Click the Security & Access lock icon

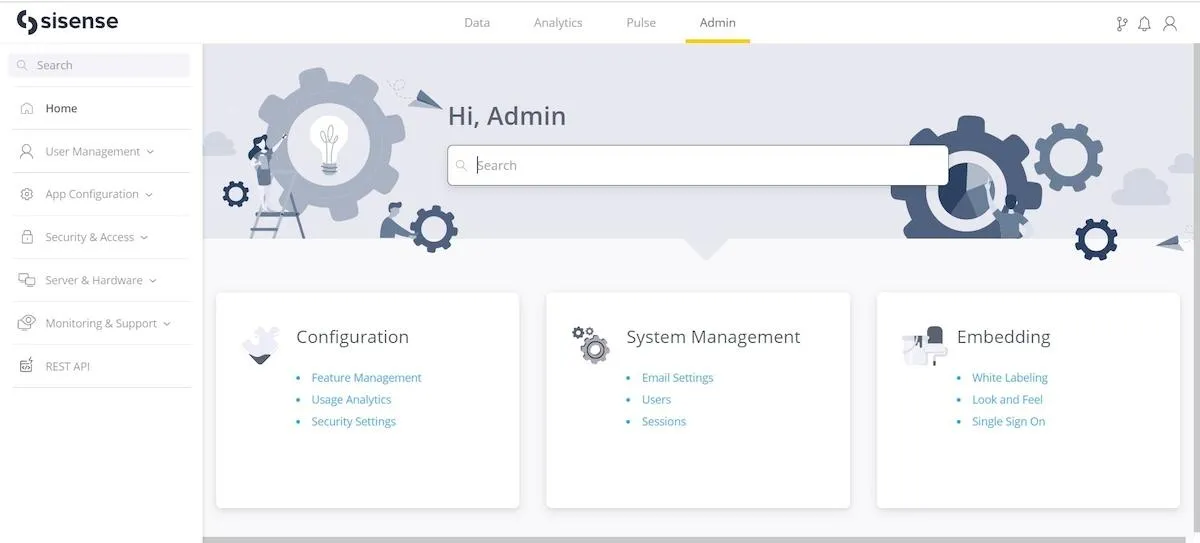click(27, 237)
